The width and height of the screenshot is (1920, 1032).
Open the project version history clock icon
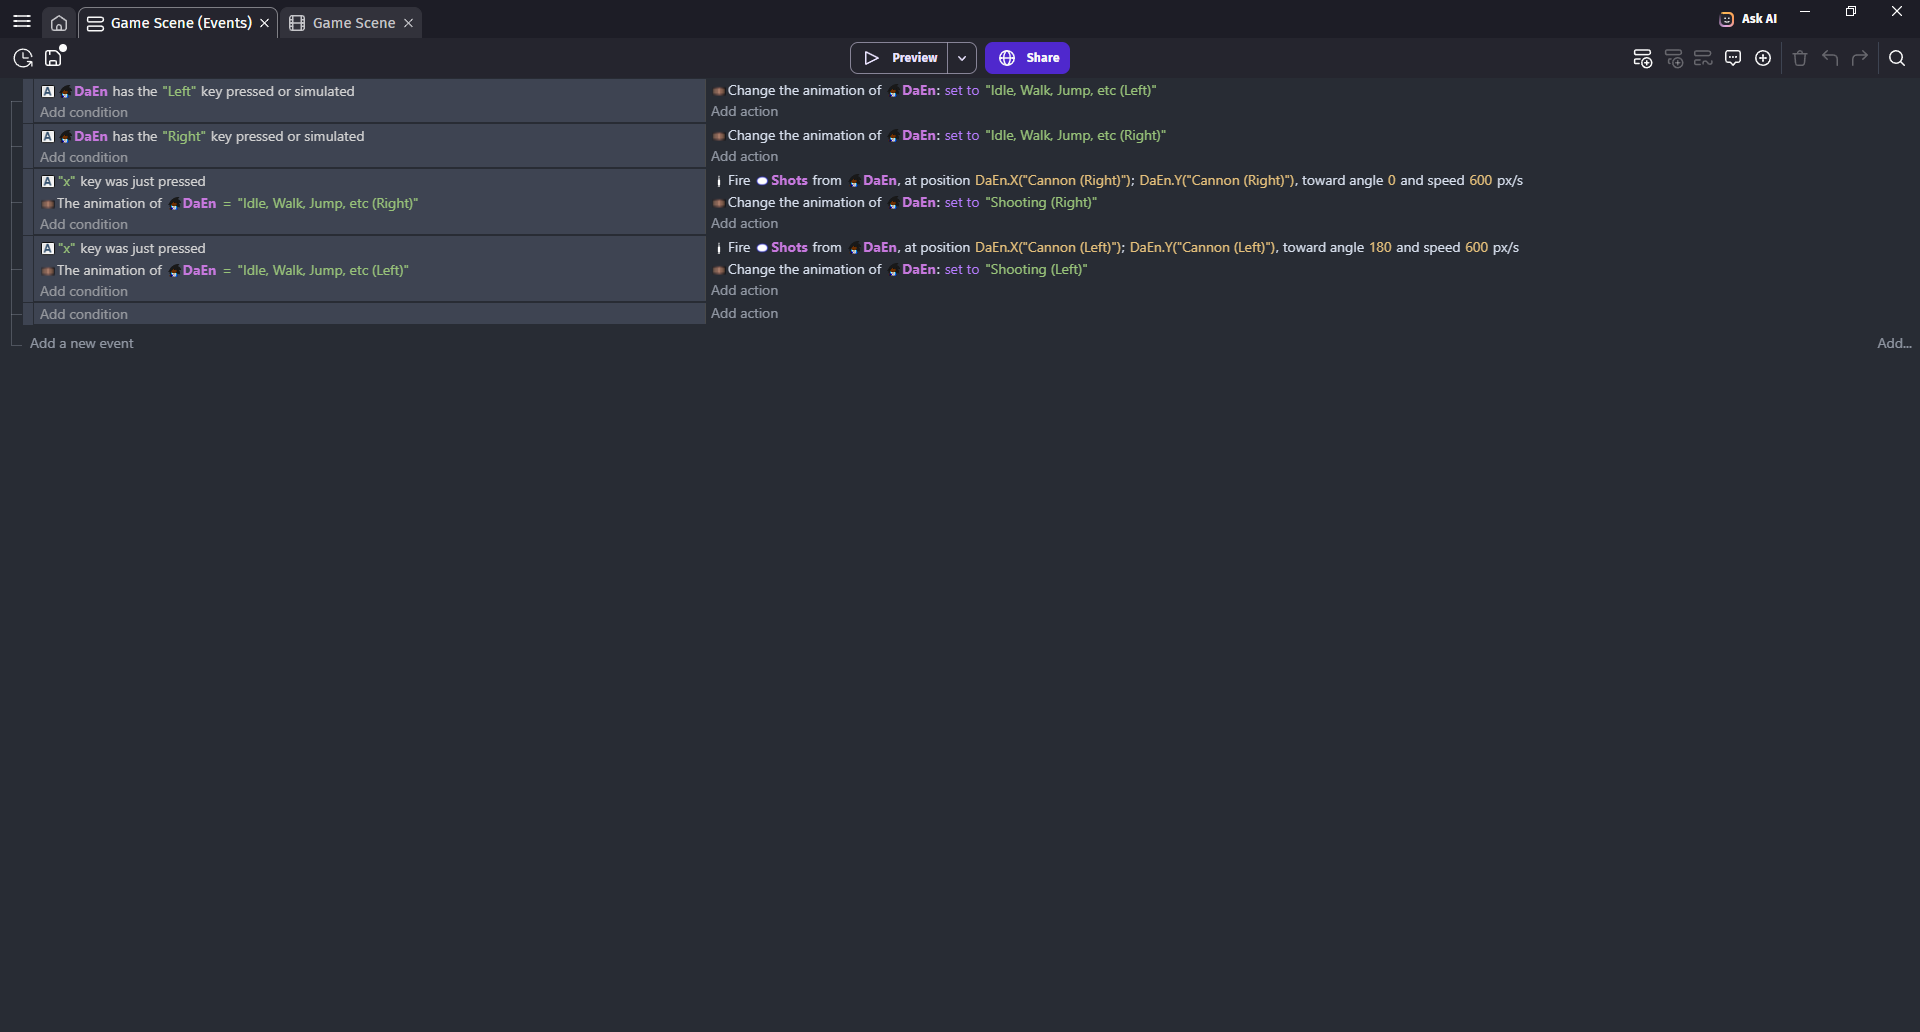(x=23, y=58)
